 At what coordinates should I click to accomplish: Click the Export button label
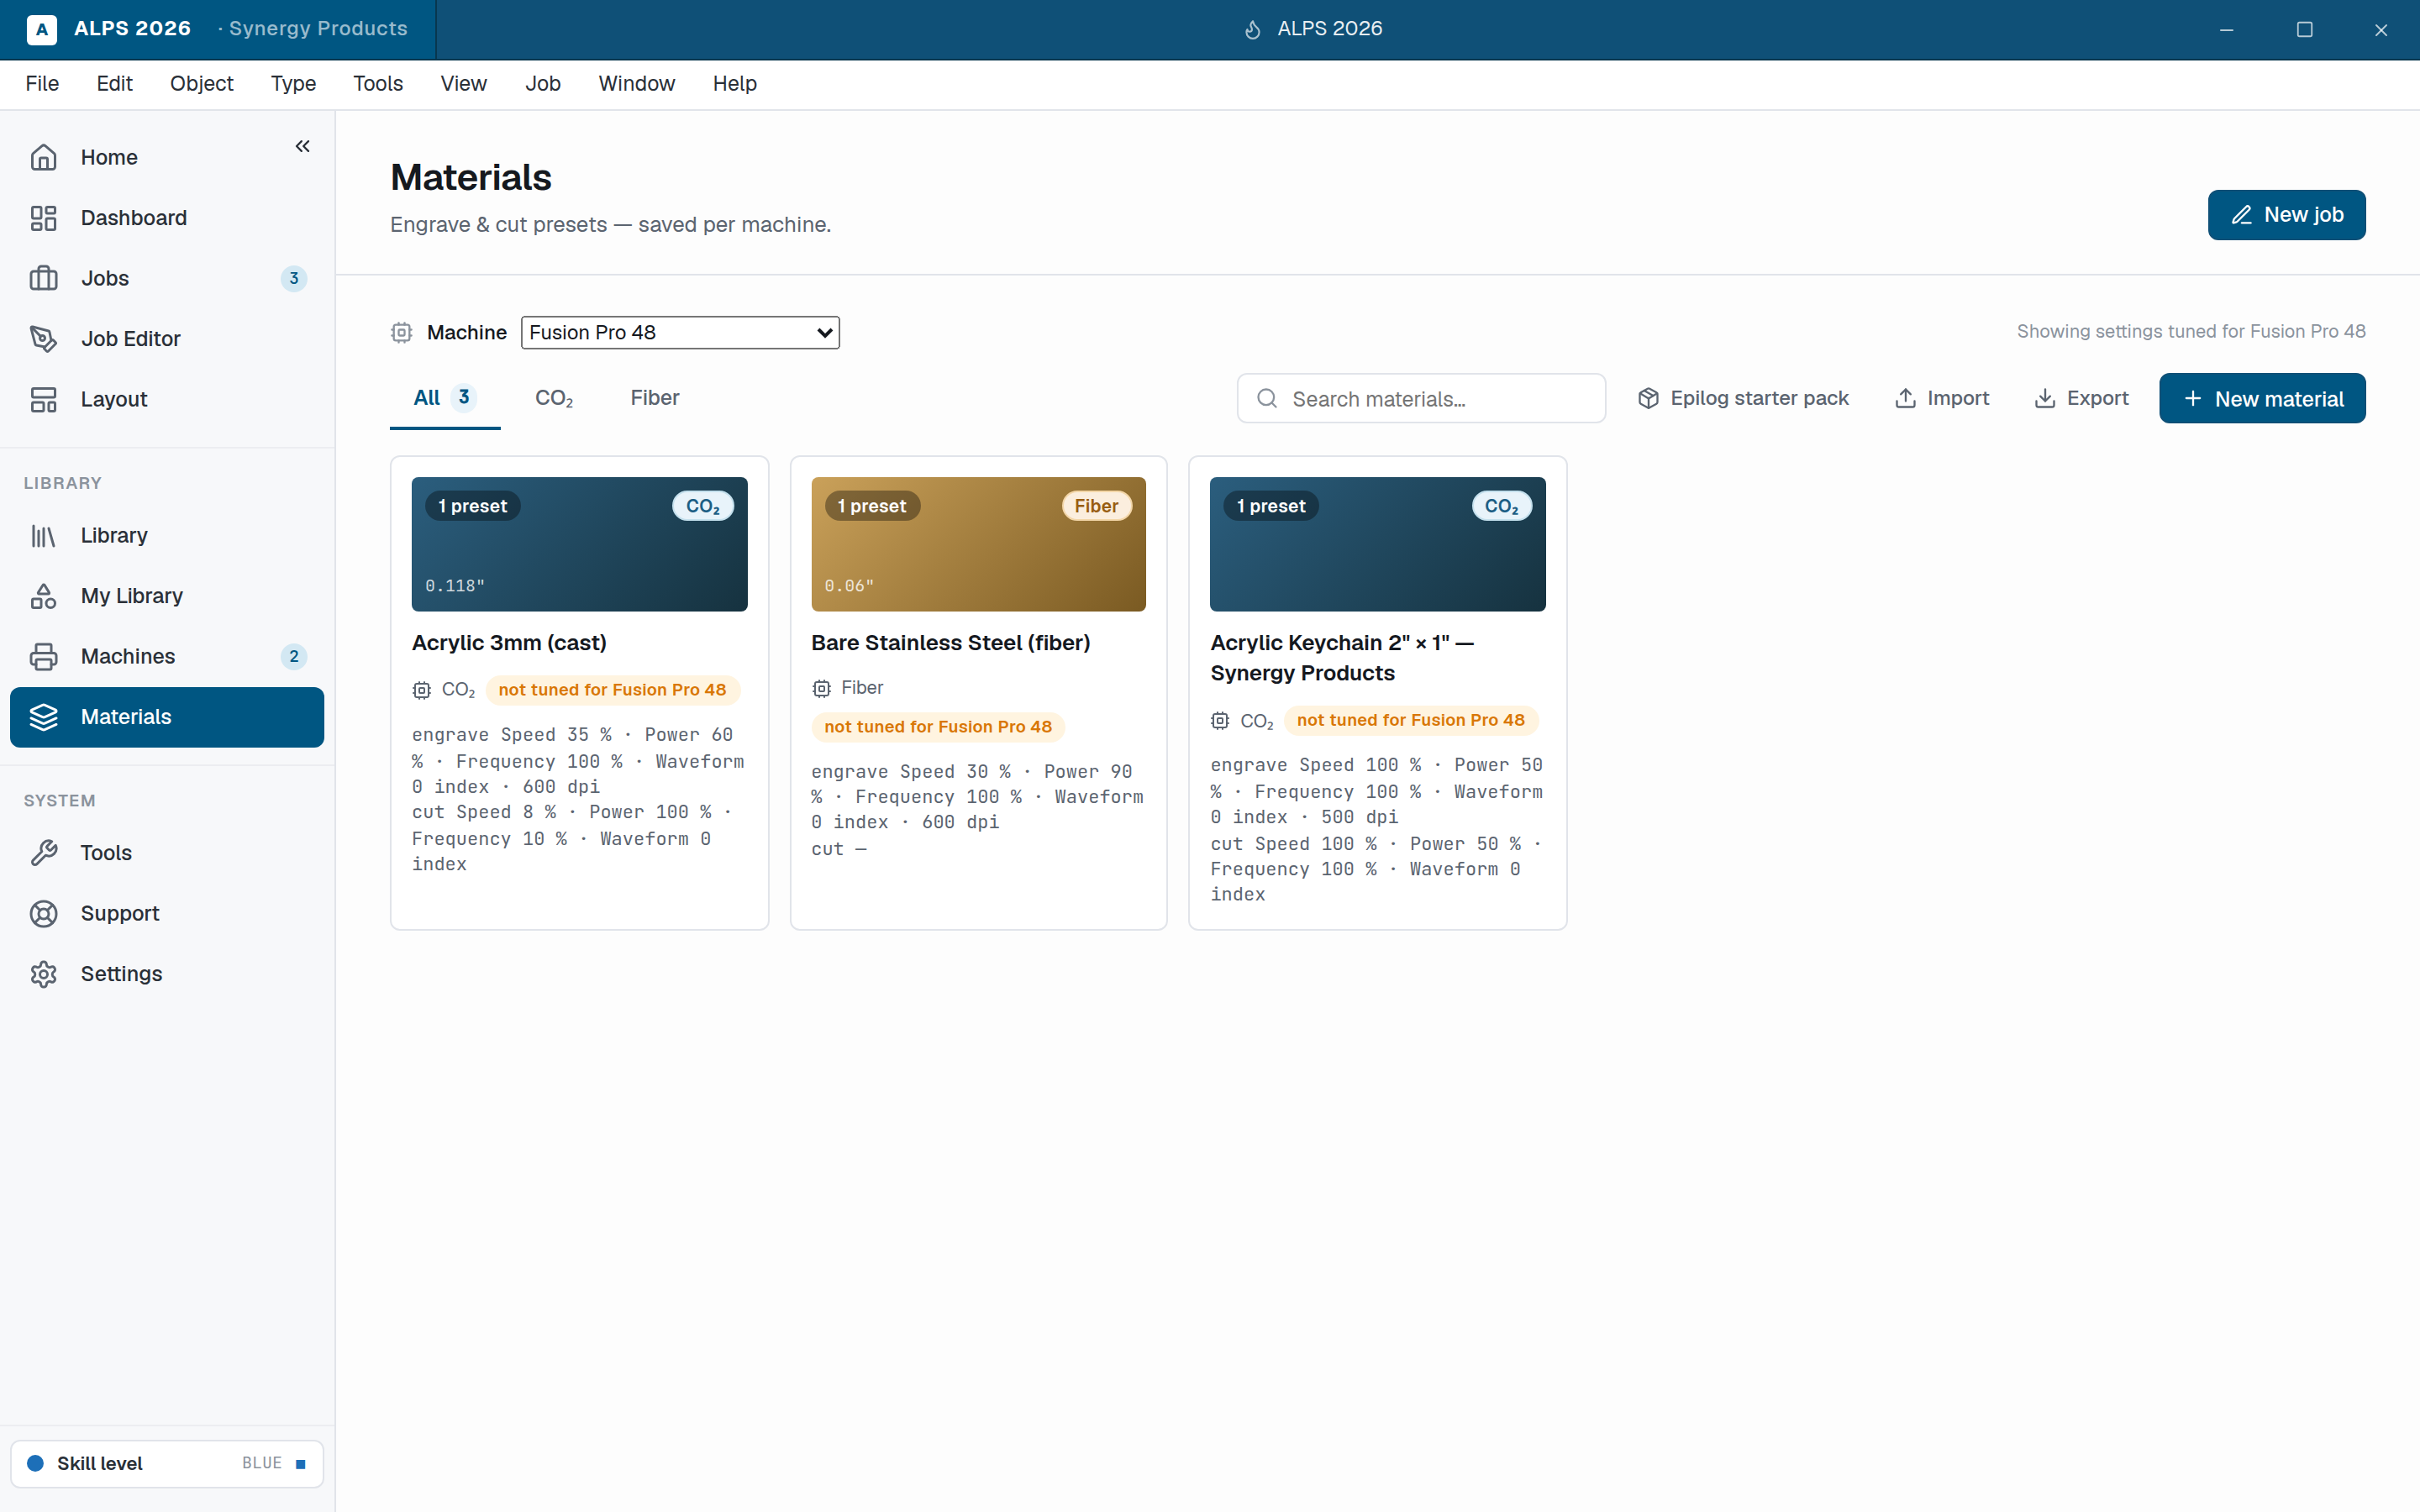[x=2097, y=398]
